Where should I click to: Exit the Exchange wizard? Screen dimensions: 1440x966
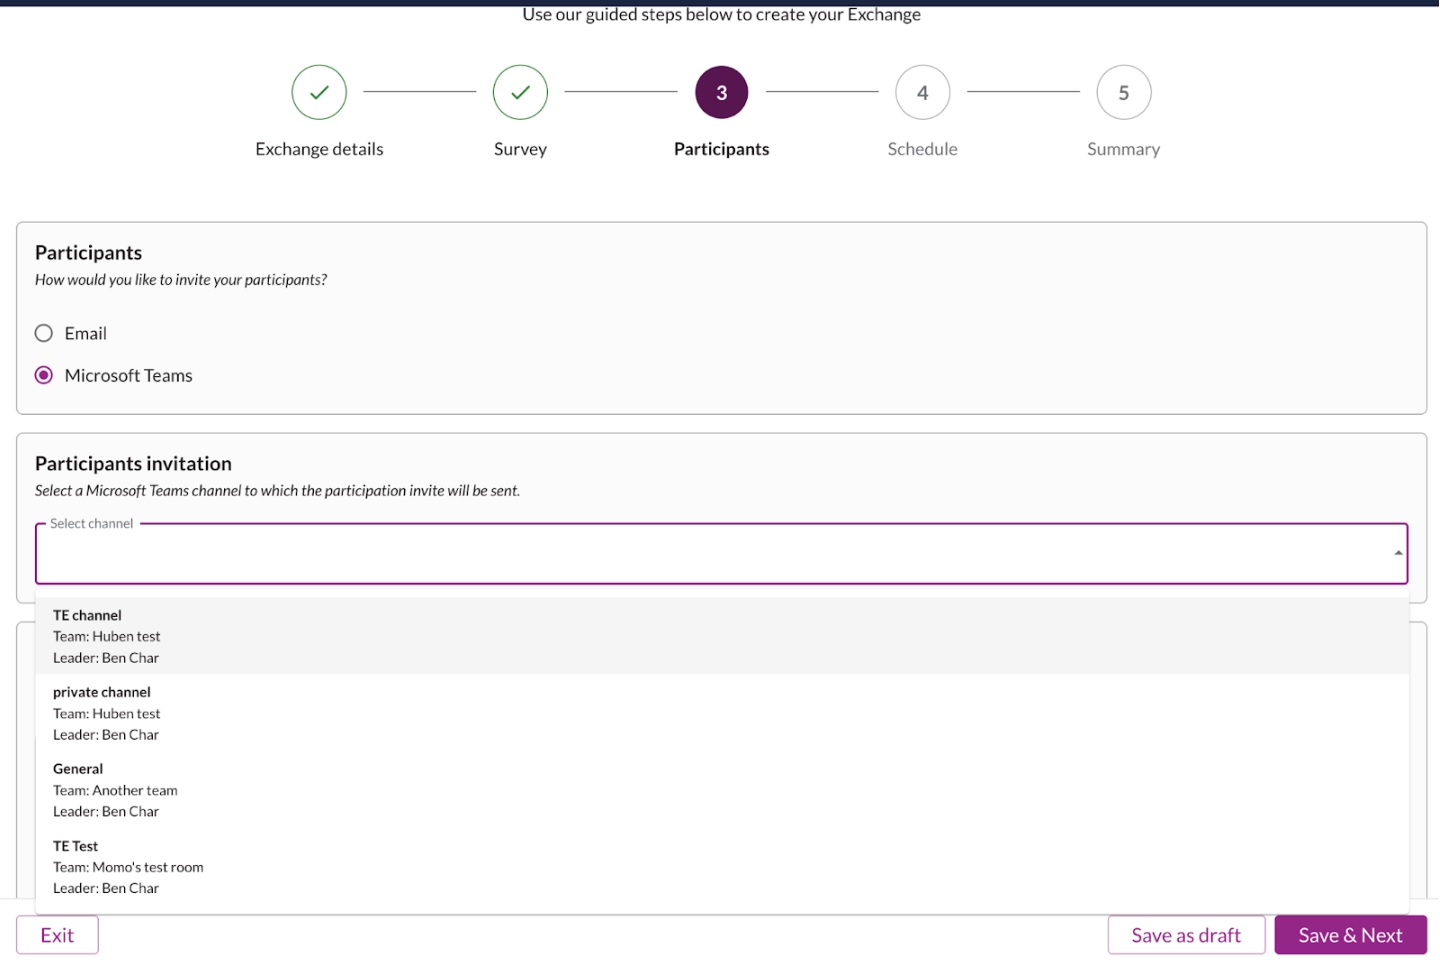57,935
